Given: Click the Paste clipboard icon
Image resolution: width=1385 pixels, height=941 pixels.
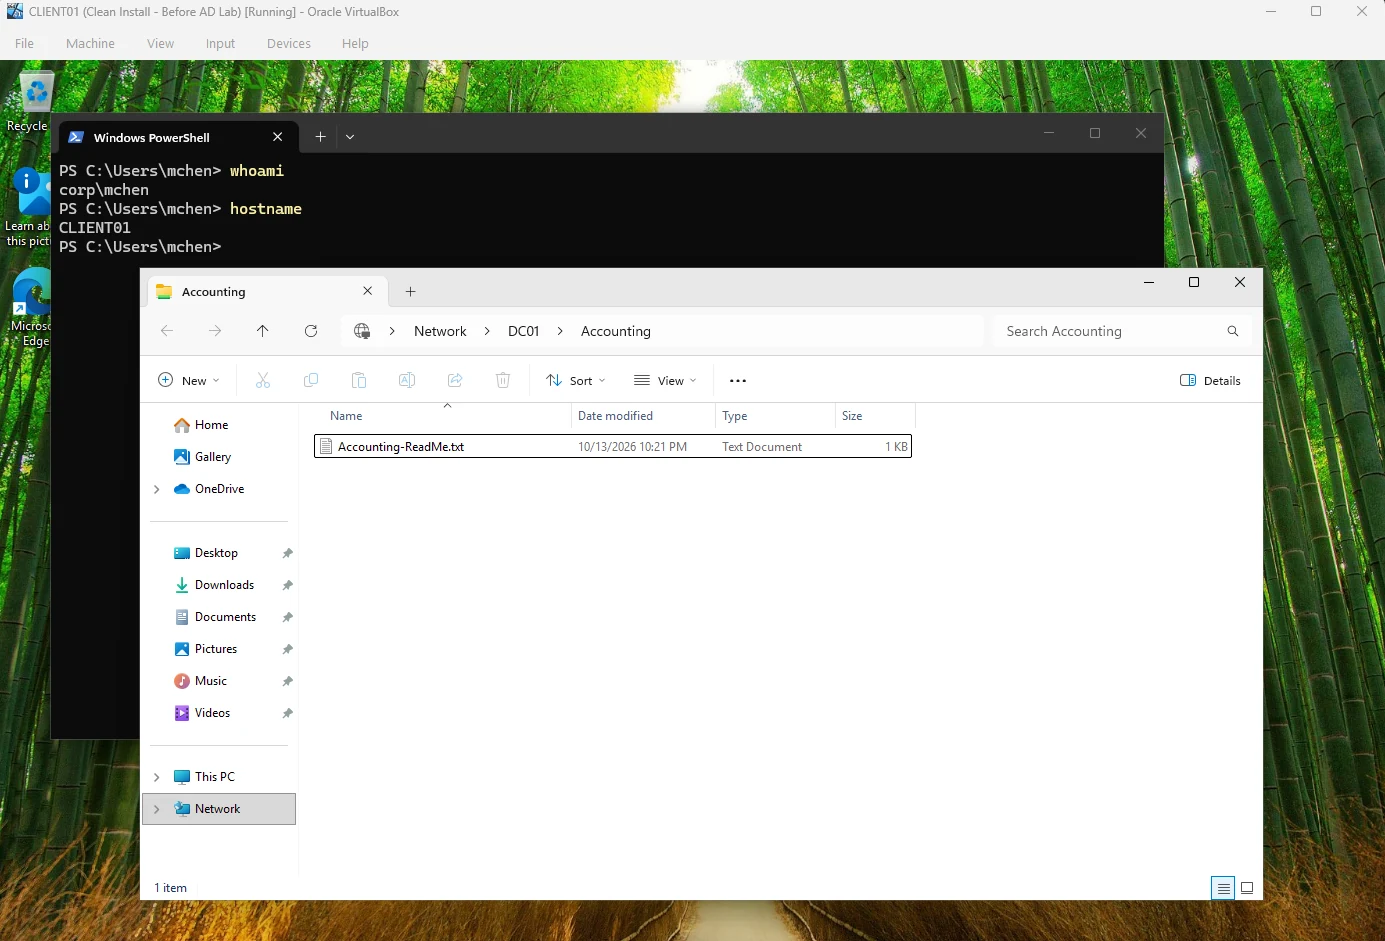Looking at the screenshot, I should [x=359, y=381].
